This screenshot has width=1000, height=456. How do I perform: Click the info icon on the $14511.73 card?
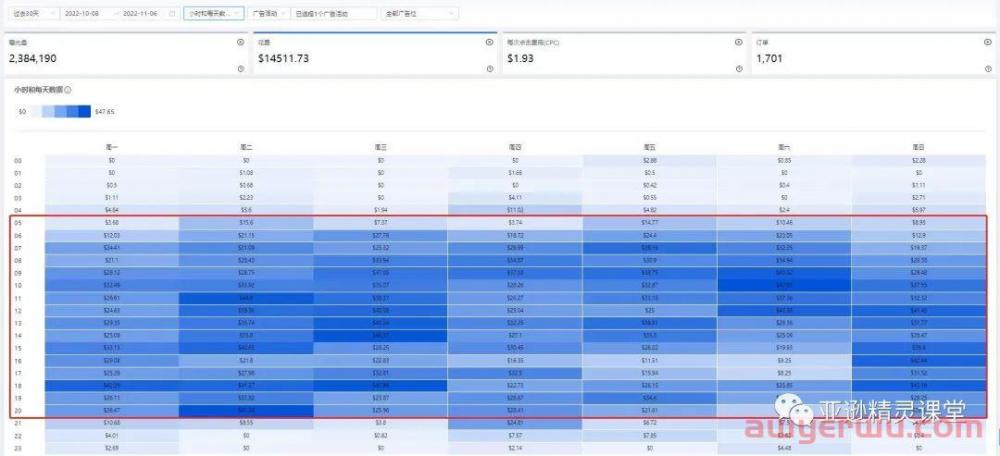click(x=489, y=69)
